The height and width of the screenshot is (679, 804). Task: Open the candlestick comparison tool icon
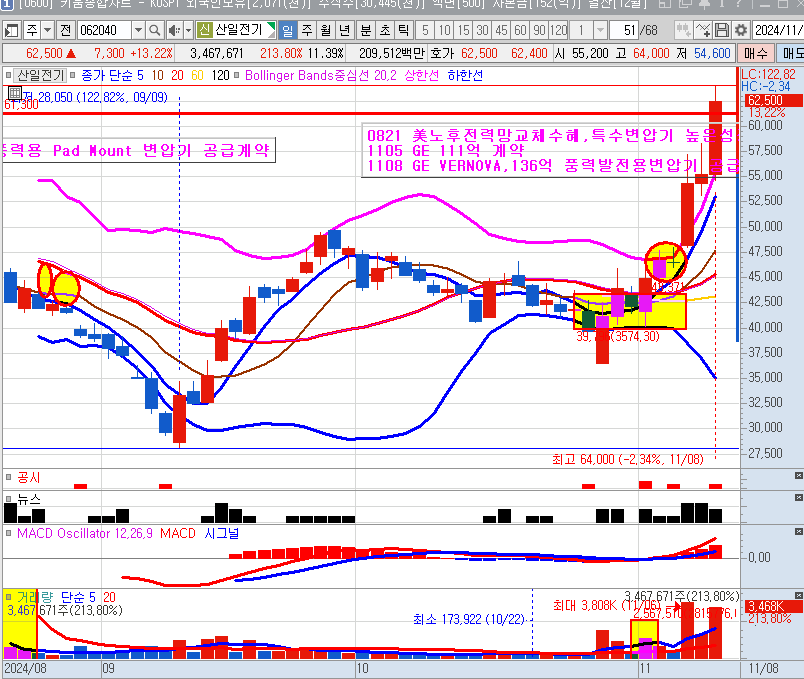tap(683, 30)
